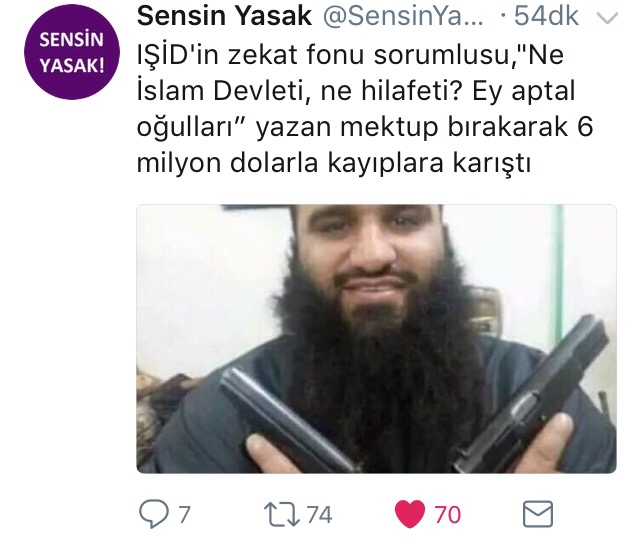The width and height of the screenshot is (640, 542).
Task: Click the right pistol in the photo
Action: [531, 394]
